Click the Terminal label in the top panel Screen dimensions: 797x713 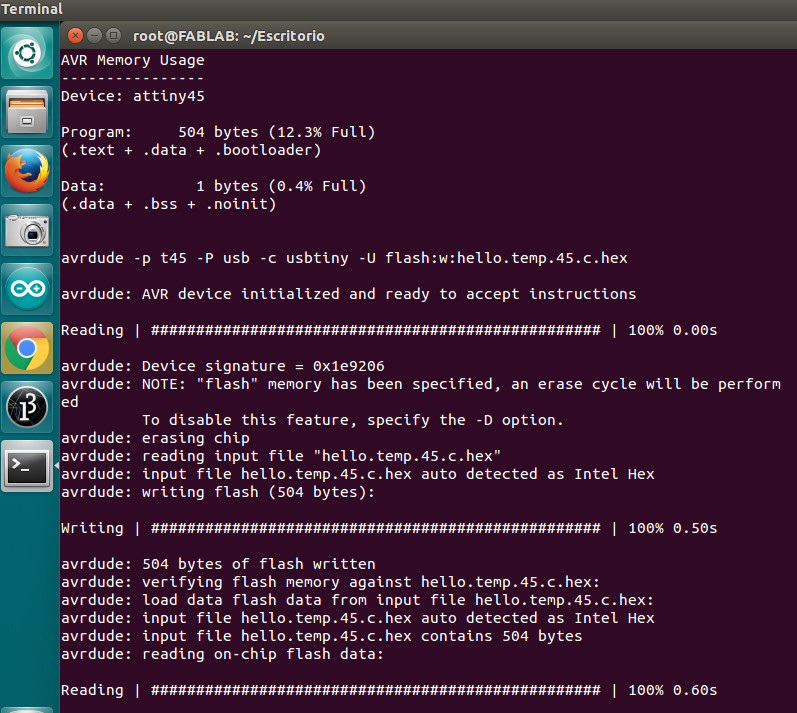(x=32, y=9)
